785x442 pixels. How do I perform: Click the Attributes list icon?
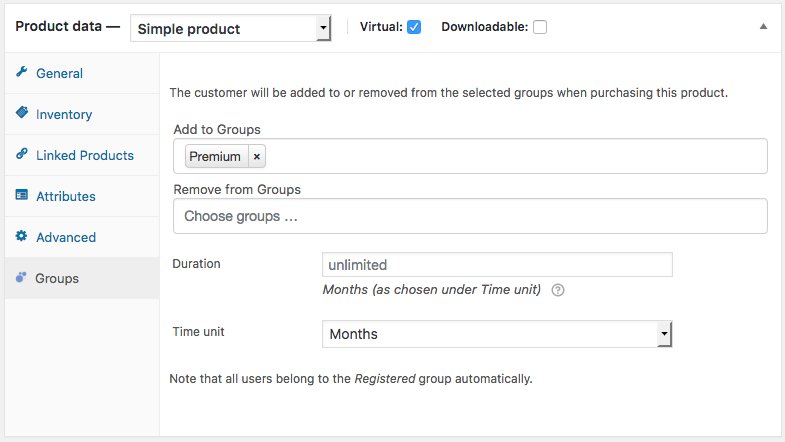[x=22, y=195]
